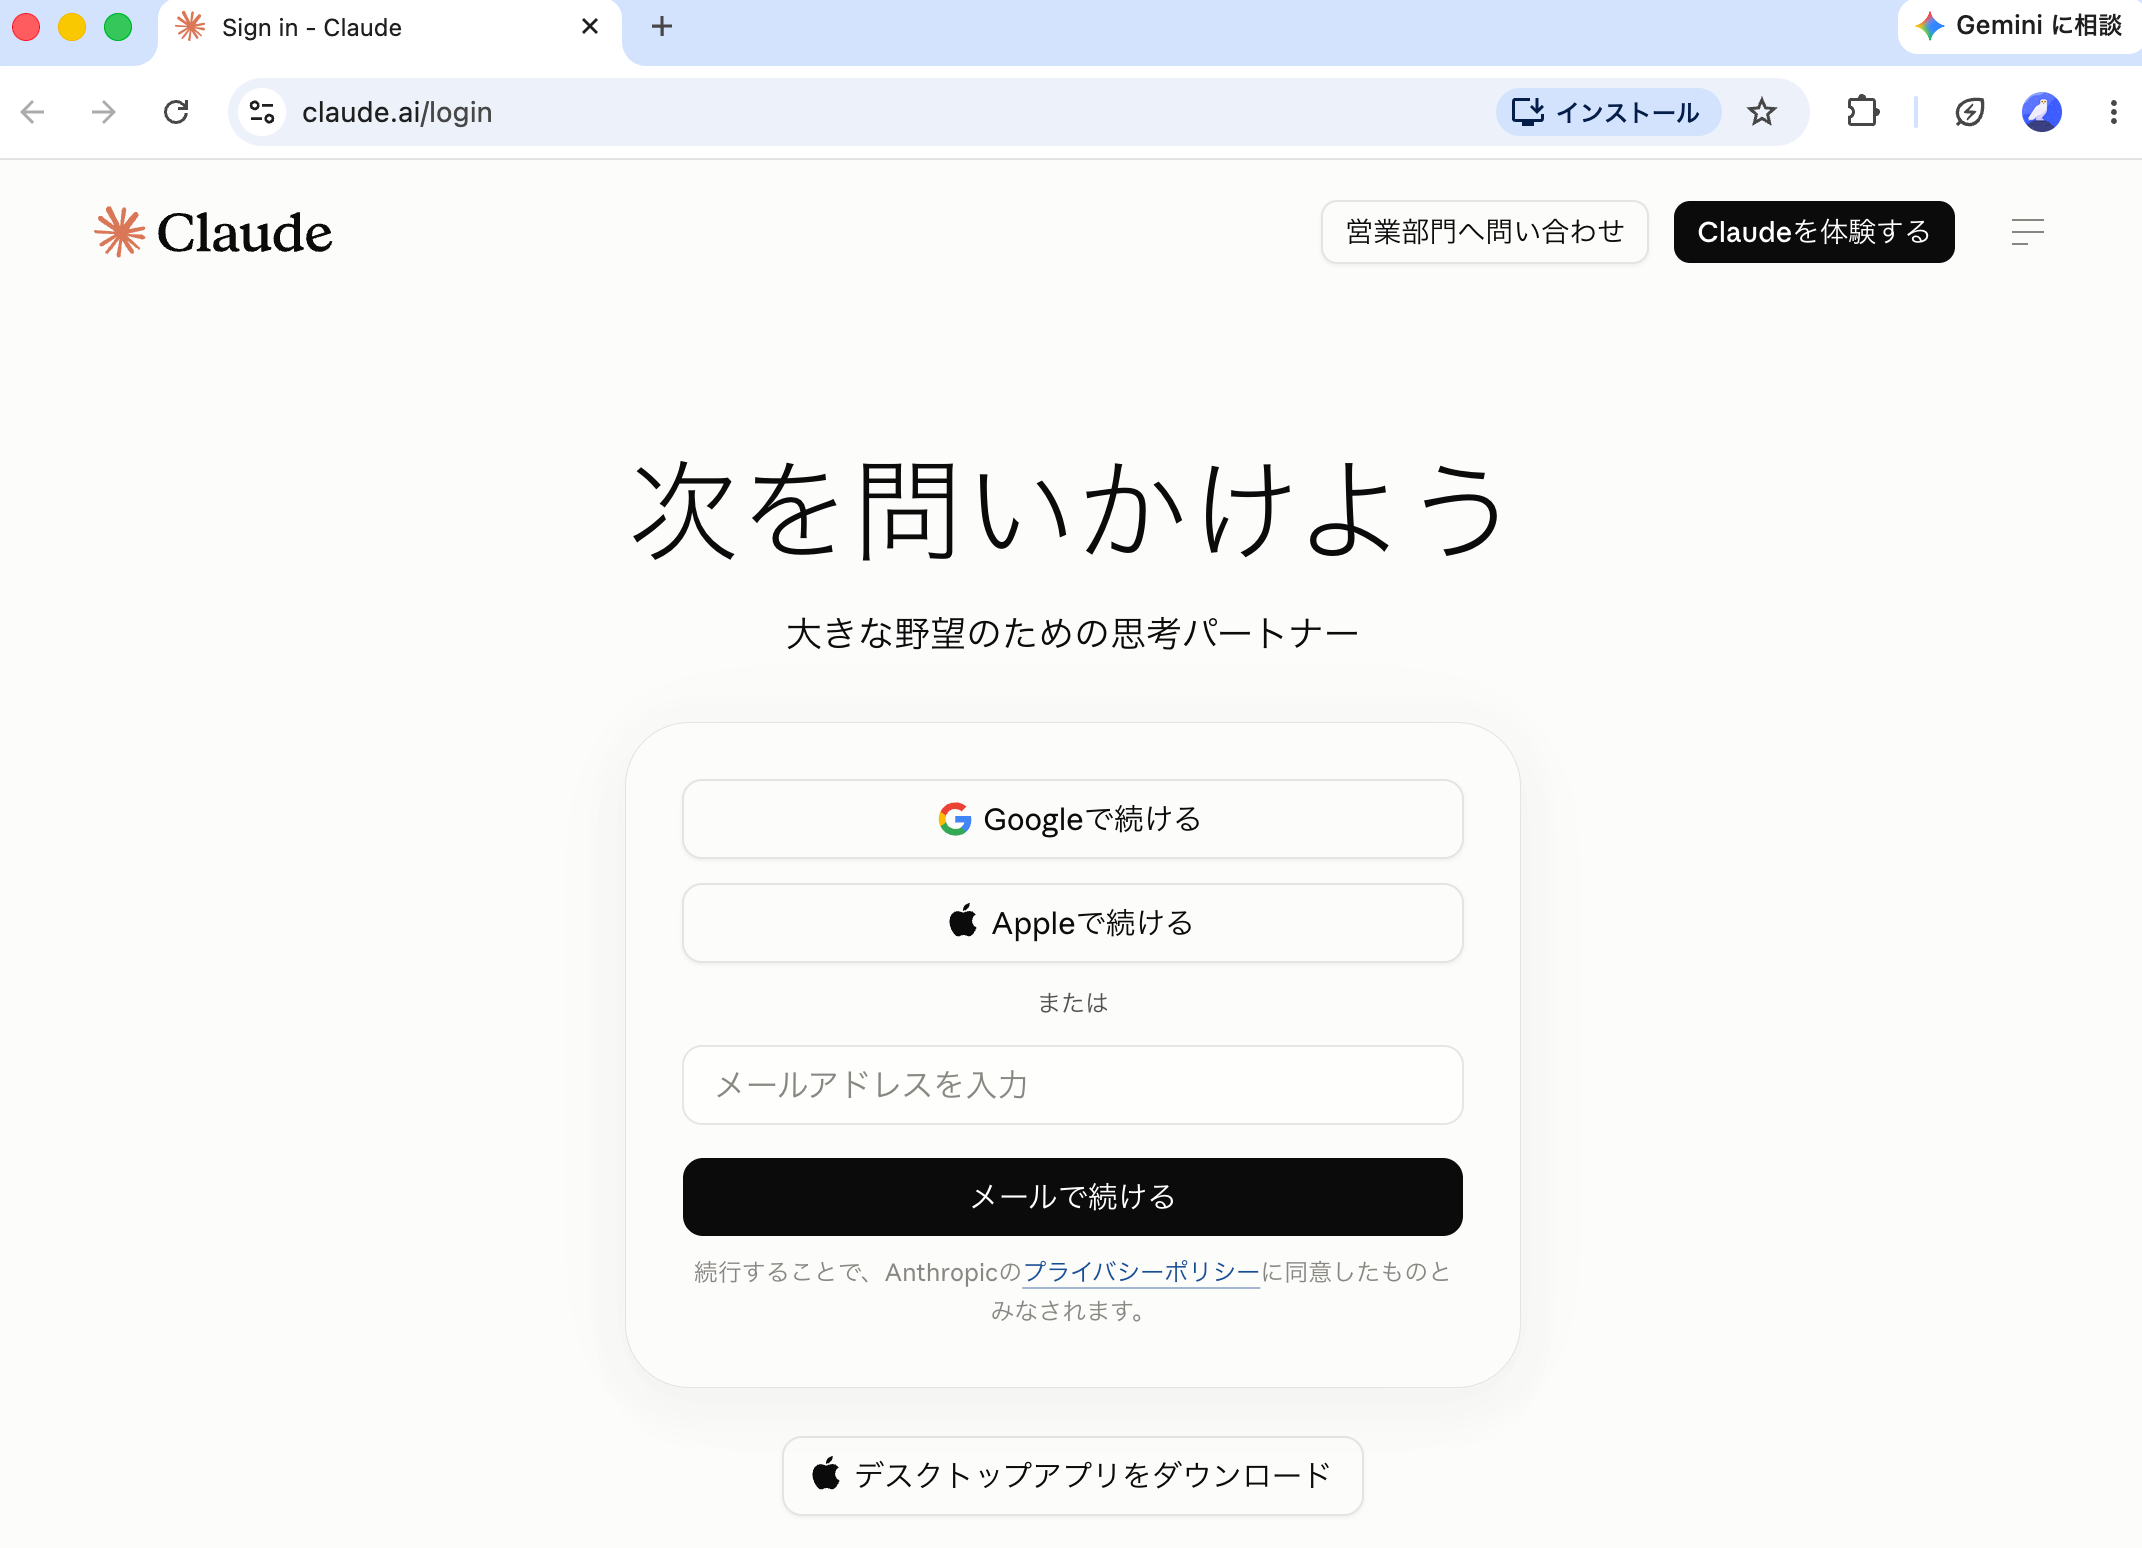Select the Sign in - Claude tab
2142x1548 pixels.
pos(388,28)
